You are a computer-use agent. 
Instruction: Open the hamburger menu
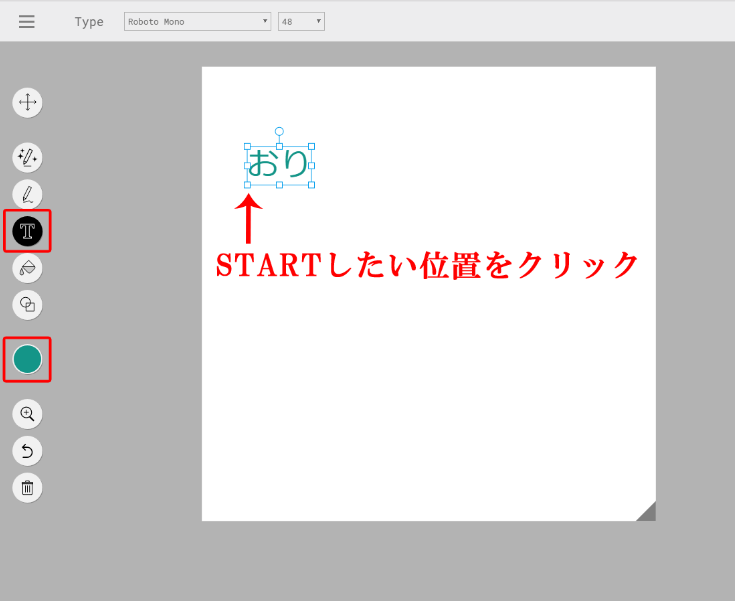coord(27,22)
